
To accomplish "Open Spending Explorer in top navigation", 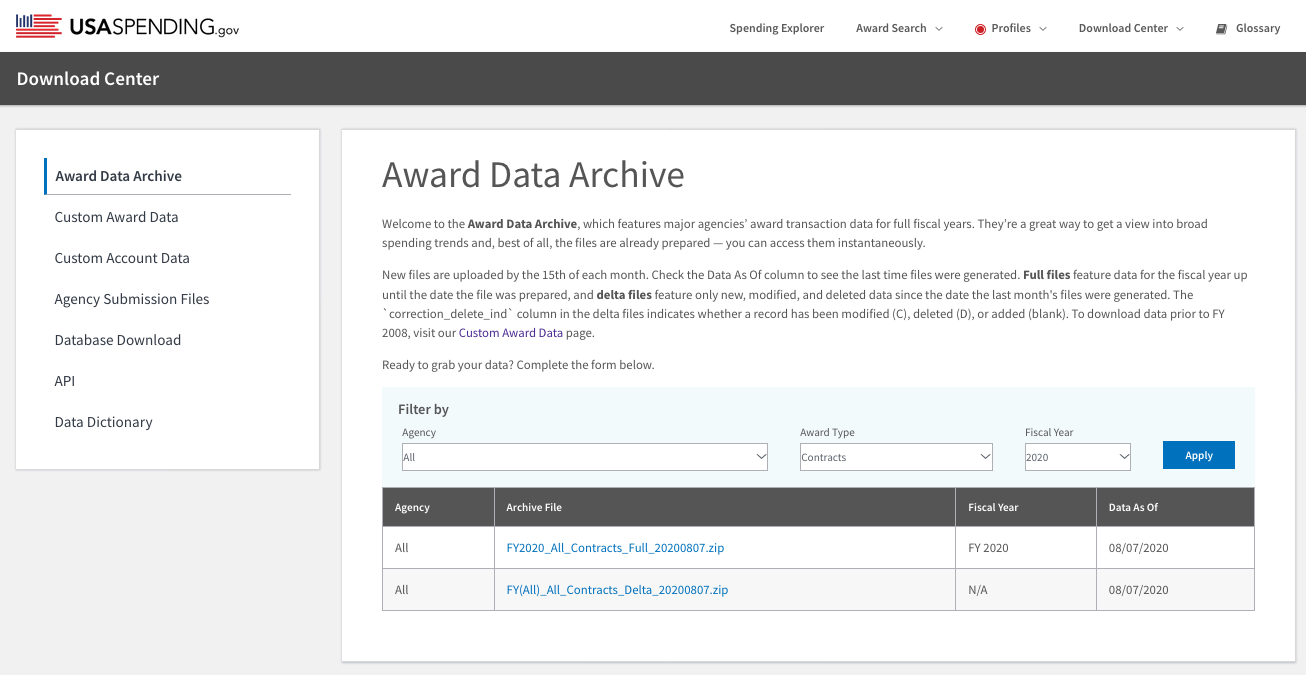I will (x=777, y=28).
